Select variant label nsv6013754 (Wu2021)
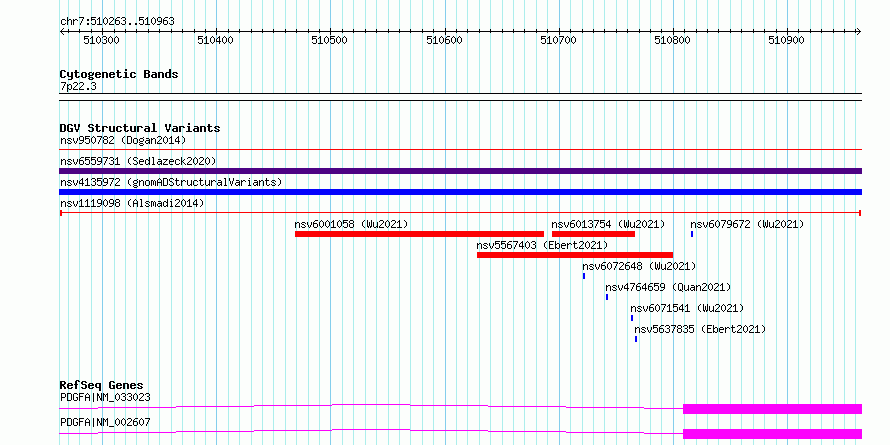Image resolution: width=890 pixels, height=445 pixels. (x=608, y=224)
